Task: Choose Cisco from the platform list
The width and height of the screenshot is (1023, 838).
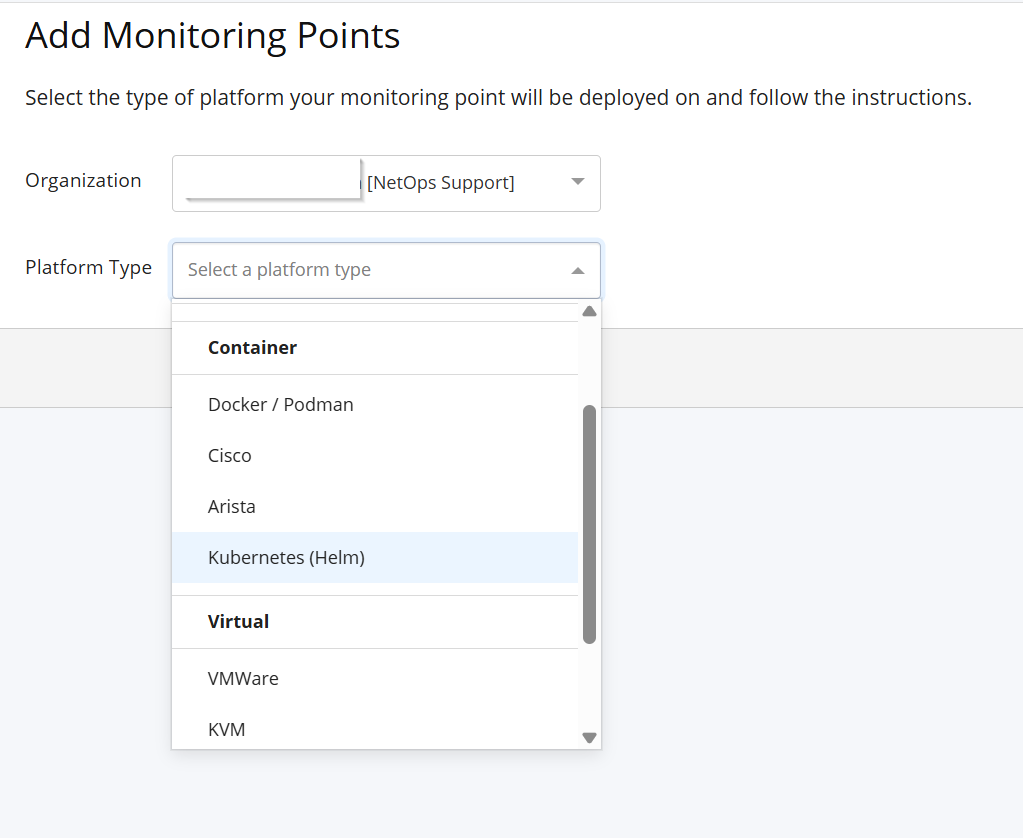Action: click(230, 456)
